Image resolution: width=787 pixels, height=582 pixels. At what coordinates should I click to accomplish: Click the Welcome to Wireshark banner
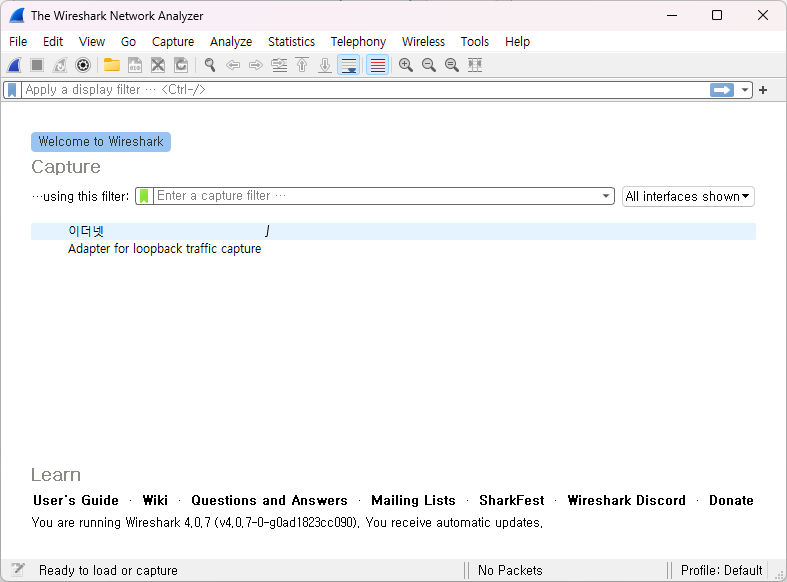pyautogui.click(x=101, y=142)
